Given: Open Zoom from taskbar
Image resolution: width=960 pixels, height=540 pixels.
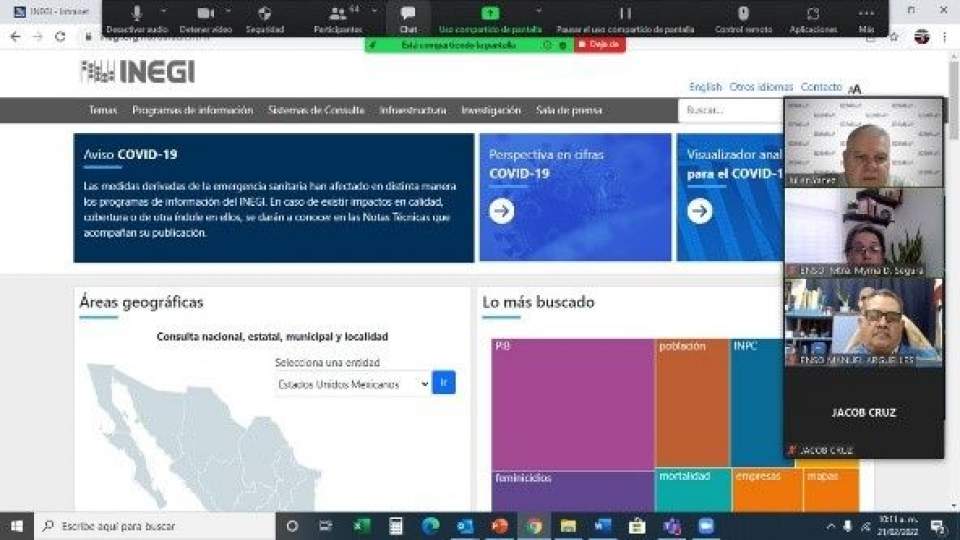Looking at the screenshot, I should [x=706, y=526].
